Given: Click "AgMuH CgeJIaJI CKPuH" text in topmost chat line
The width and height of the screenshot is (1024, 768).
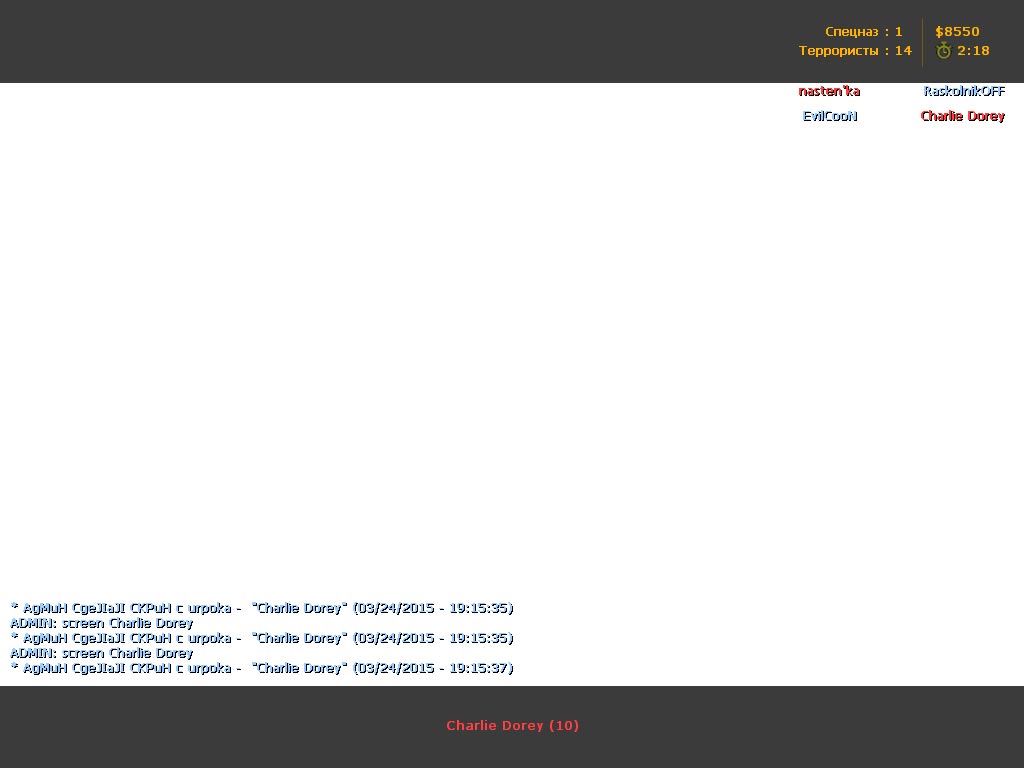Looking at the screenshot, I should click(96, 608).
